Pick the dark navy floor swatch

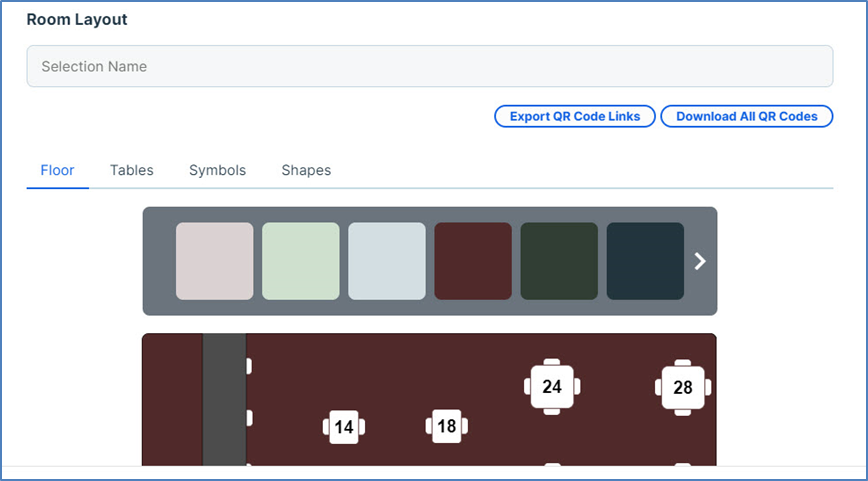tap(645, 261)
